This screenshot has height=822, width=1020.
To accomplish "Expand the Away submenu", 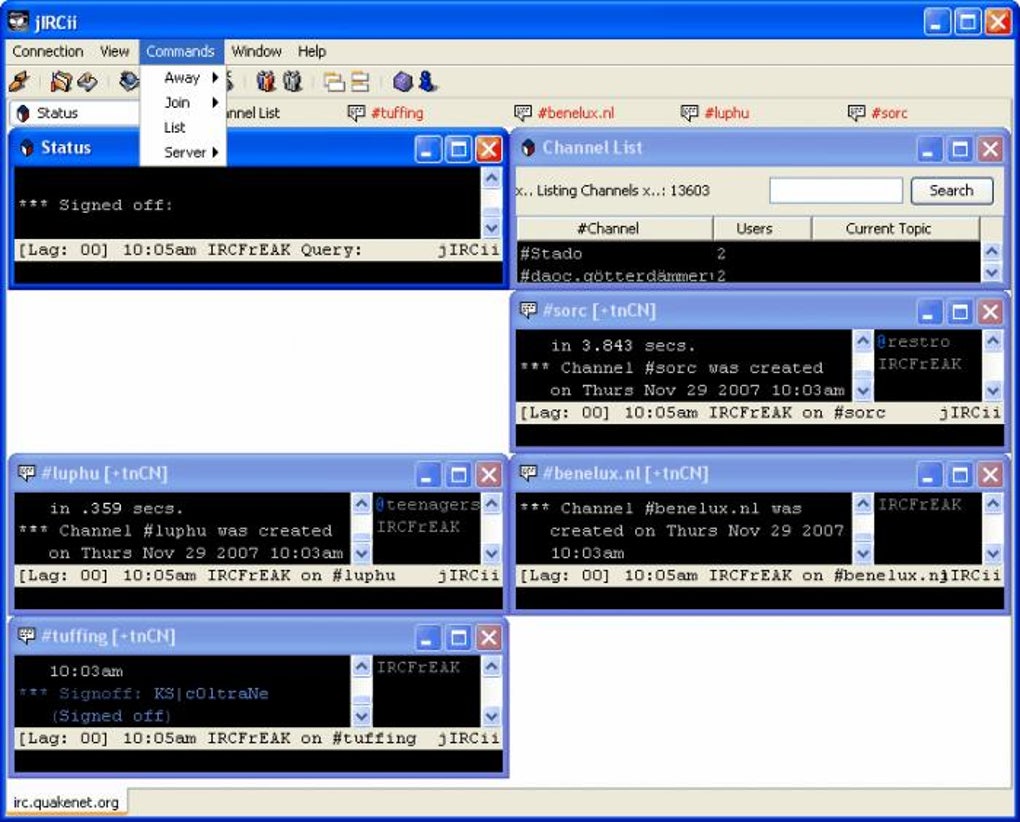I will [x=182, y=78].
